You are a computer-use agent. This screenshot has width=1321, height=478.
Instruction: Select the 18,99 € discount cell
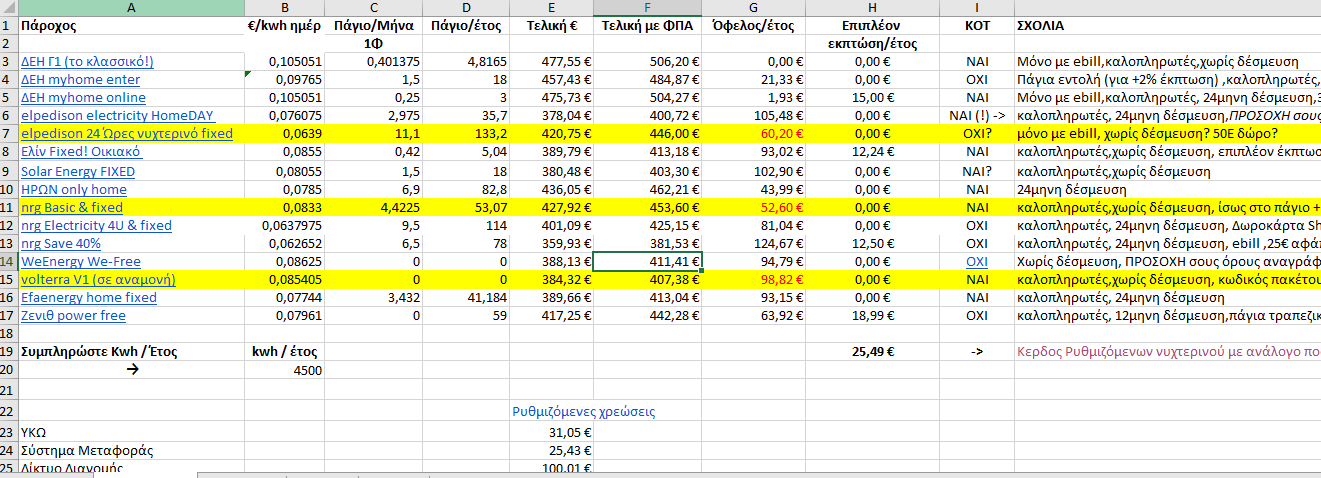[x=873, y=316]
